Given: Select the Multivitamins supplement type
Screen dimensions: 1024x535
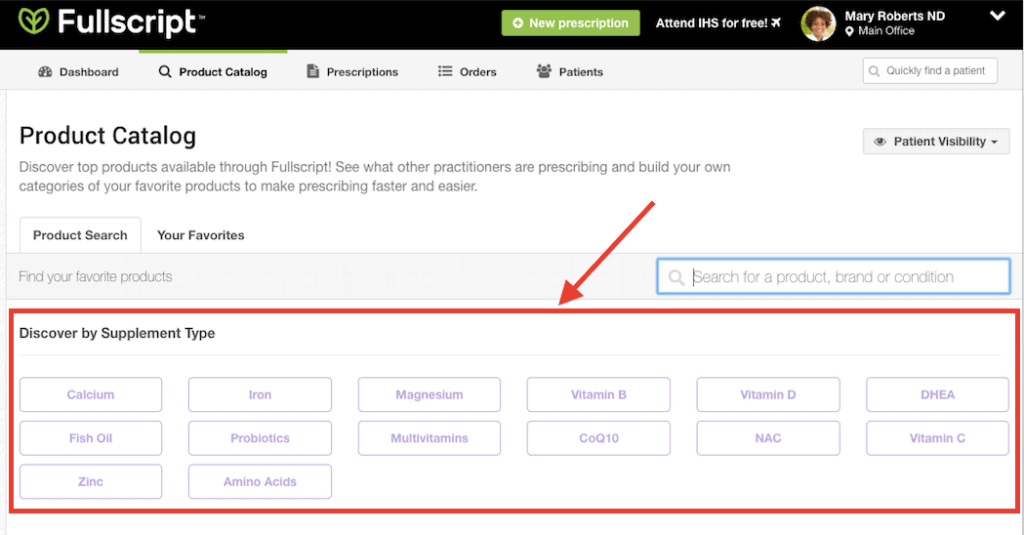Looking at the screenshot, I should coord(429,438).
